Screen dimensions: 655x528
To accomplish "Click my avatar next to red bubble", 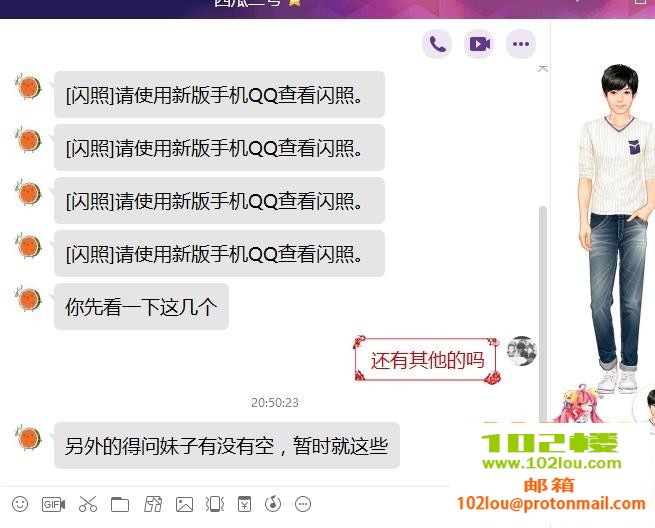I will pyautogui.click(x=522, y=351).
